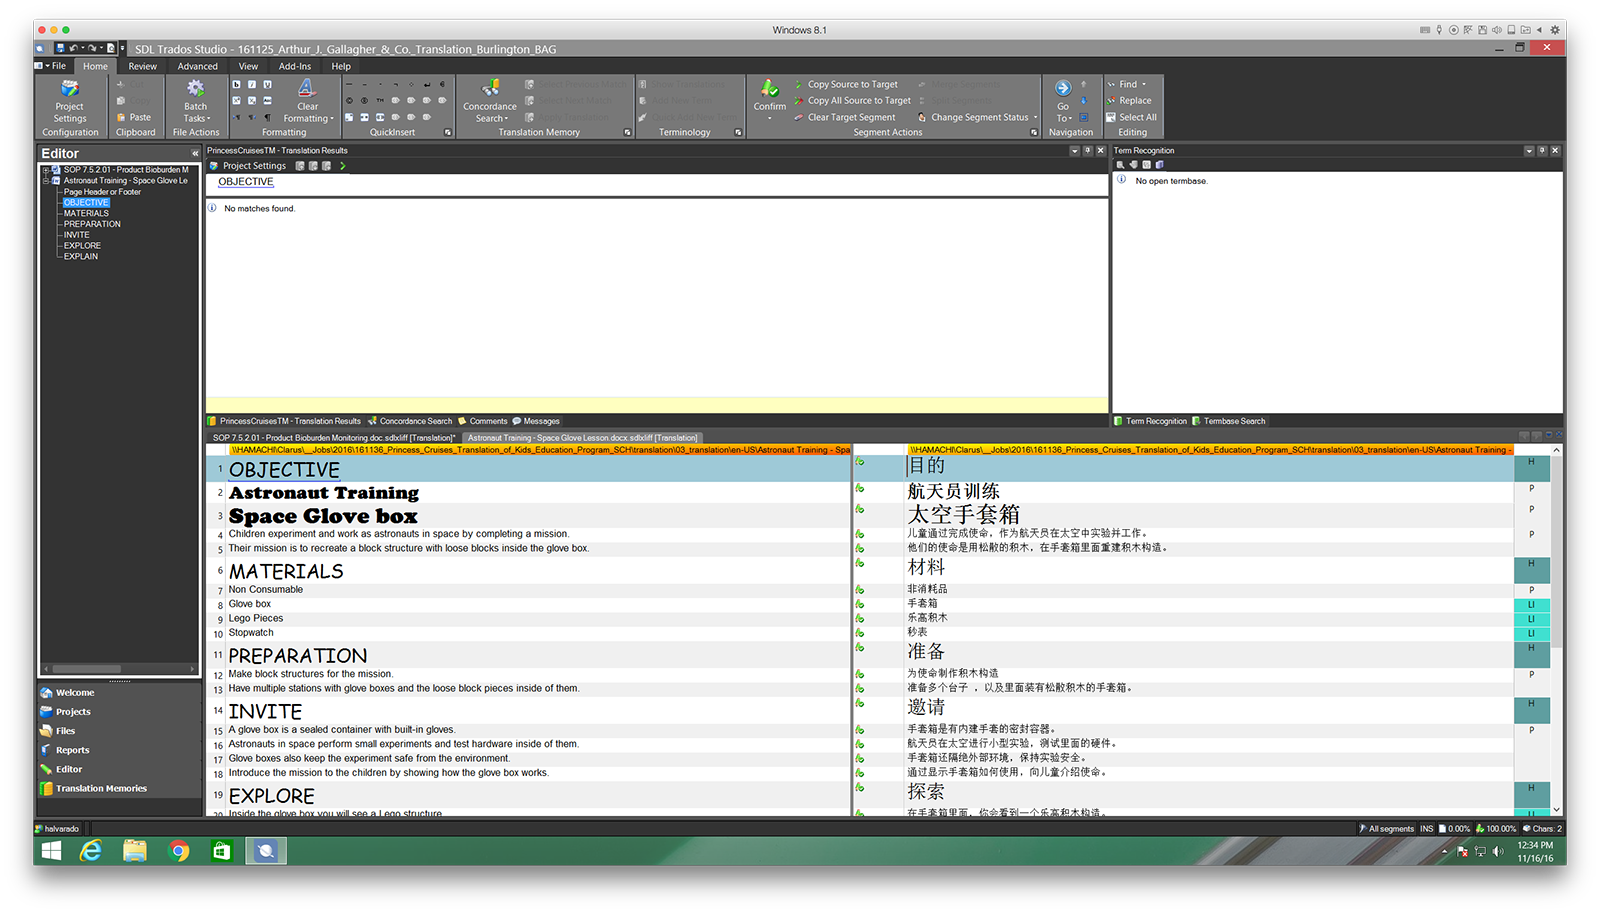Switch to the Review ribbon tab
Viewport: 1600px width, 913px height.
pos(142,67)
